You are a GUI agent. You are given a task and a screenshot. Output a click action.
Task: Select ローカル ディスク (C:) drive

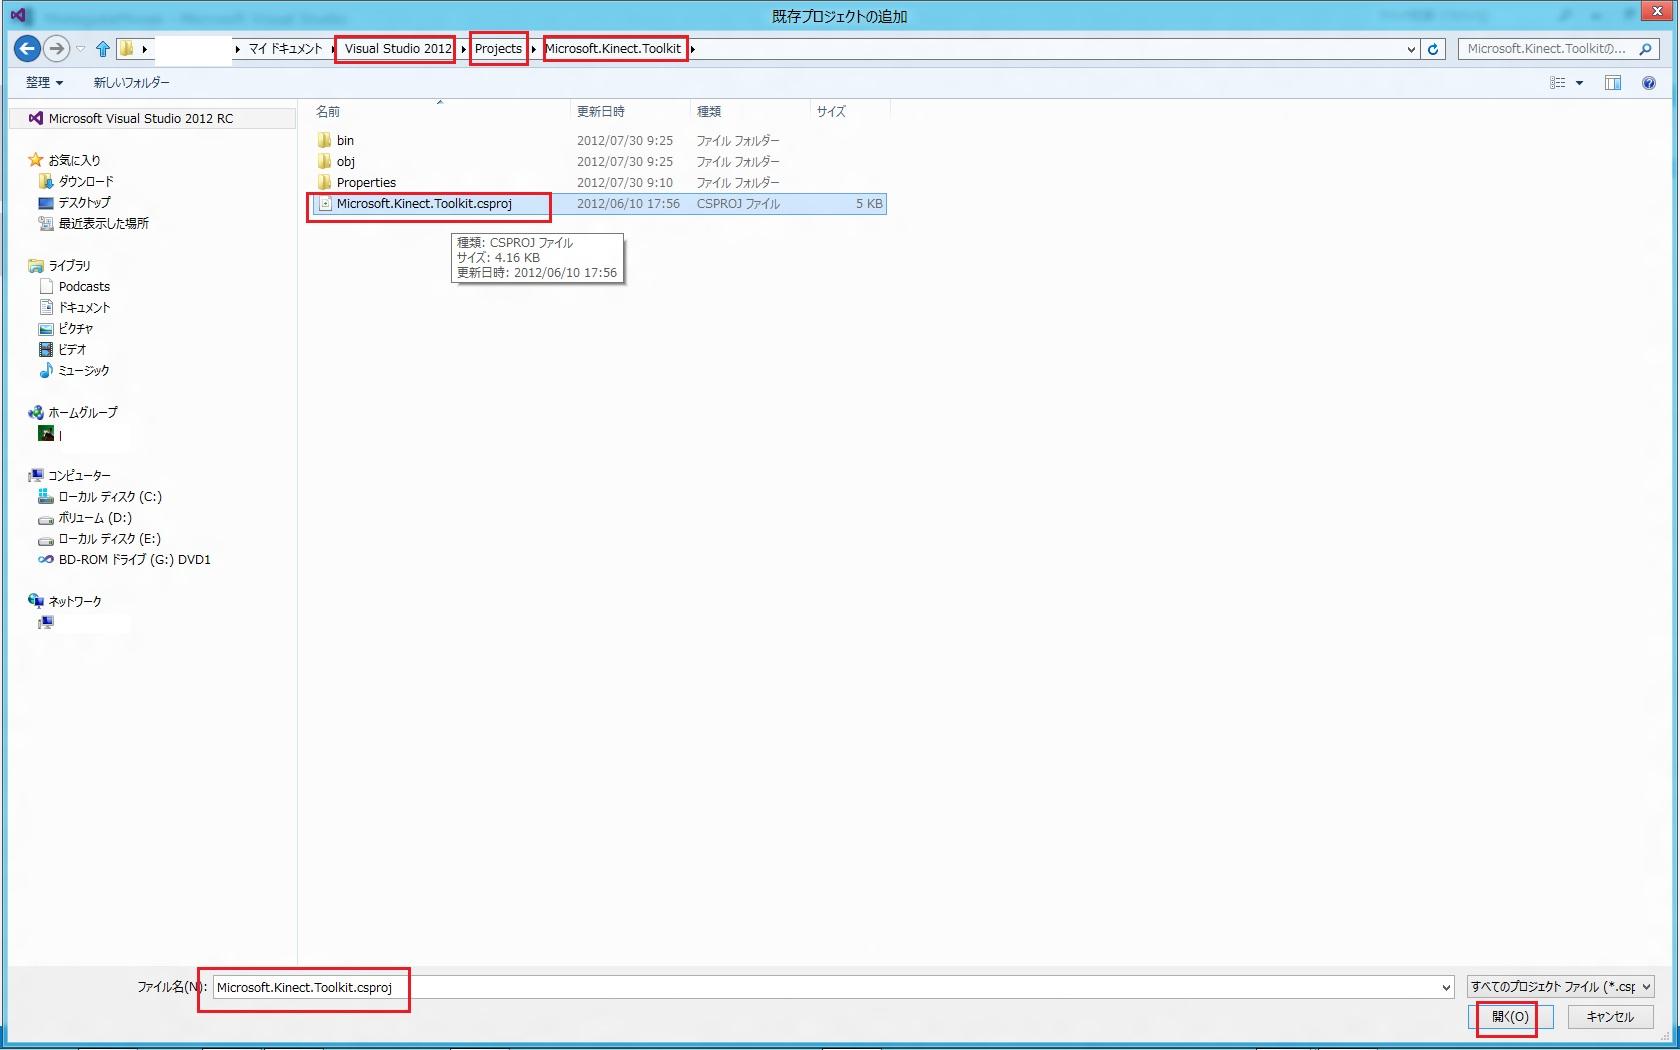coord(110,496)
